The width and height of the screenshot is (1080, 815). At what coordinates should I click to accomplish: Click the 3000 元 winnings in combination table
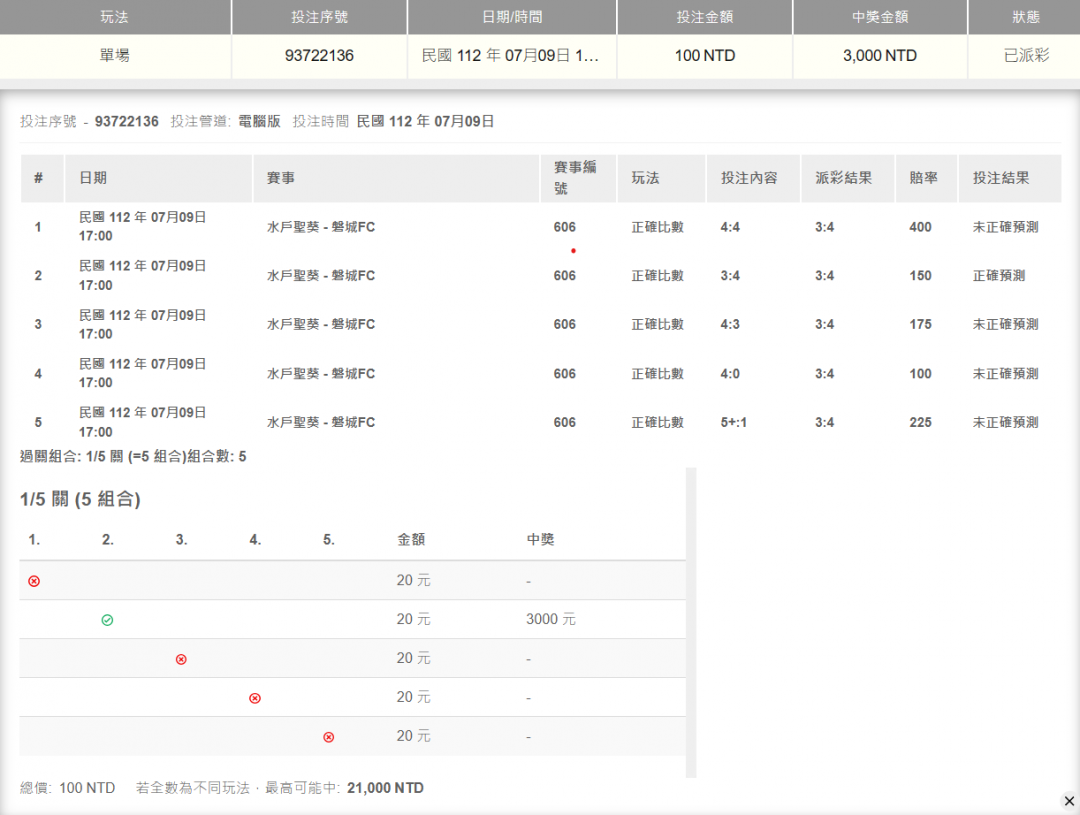tap(551, 620)
